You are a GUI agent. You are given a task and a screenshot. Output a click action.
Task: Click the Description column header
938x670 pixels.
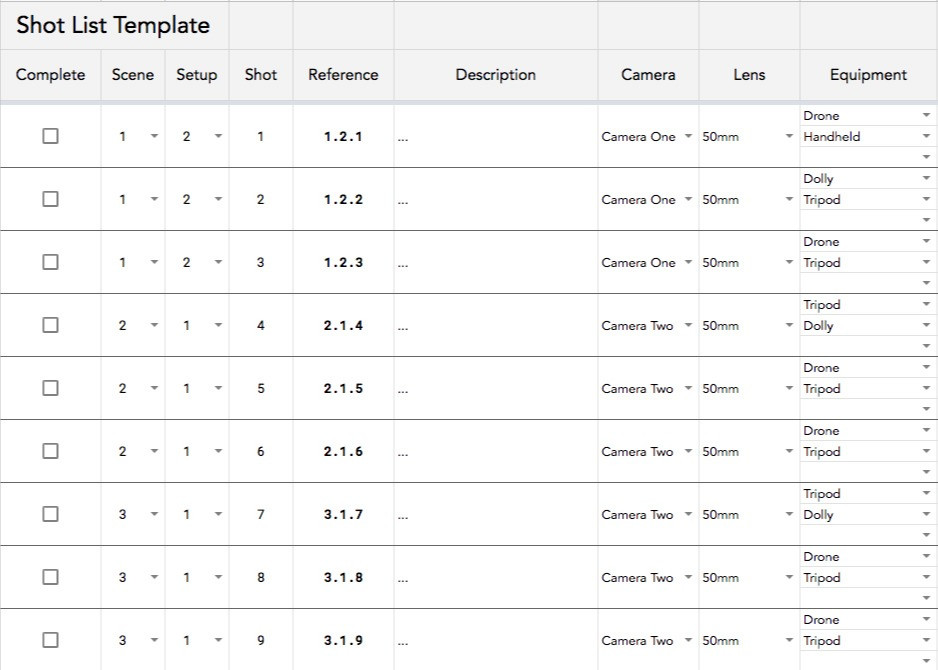tap(495, 75)
